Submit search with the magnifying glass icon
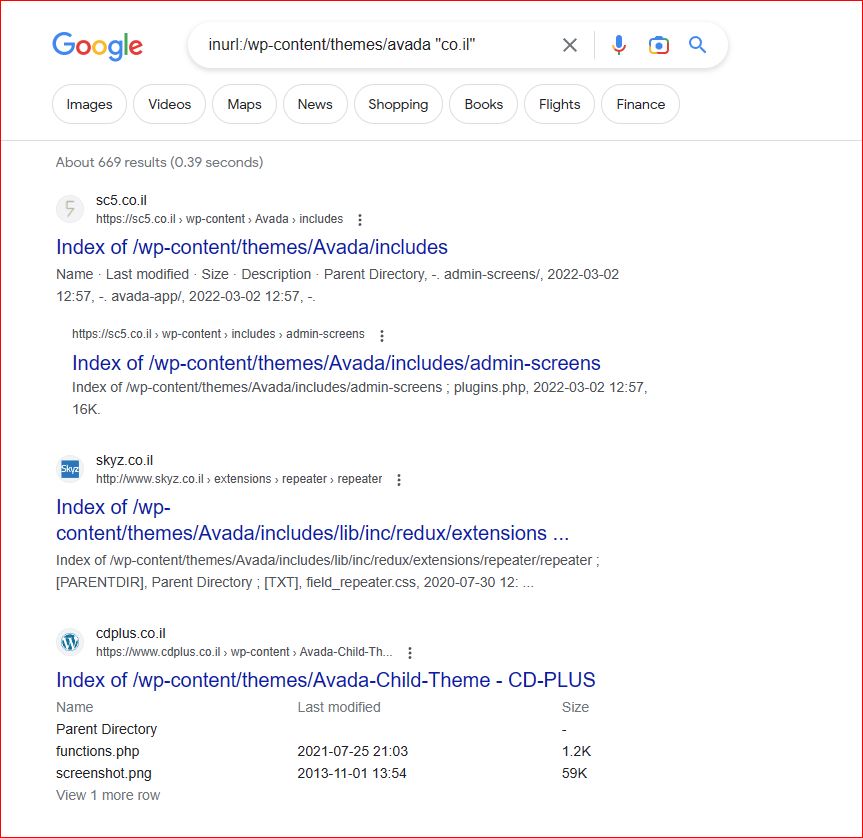Image resolution: width=863 pixels, height=838 pixels. [x=697, y=45]
